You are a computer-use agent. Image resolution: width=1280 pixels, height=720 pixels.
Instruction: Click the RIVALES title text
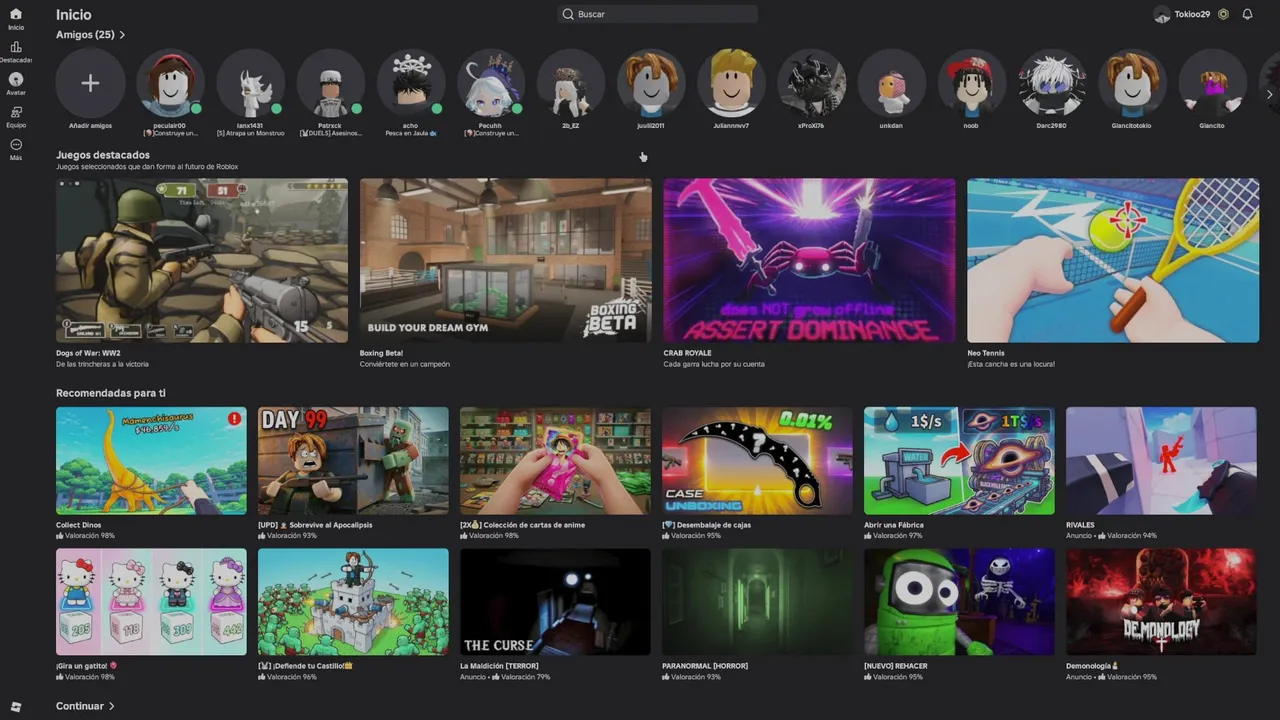click(x=1080, y=525)
